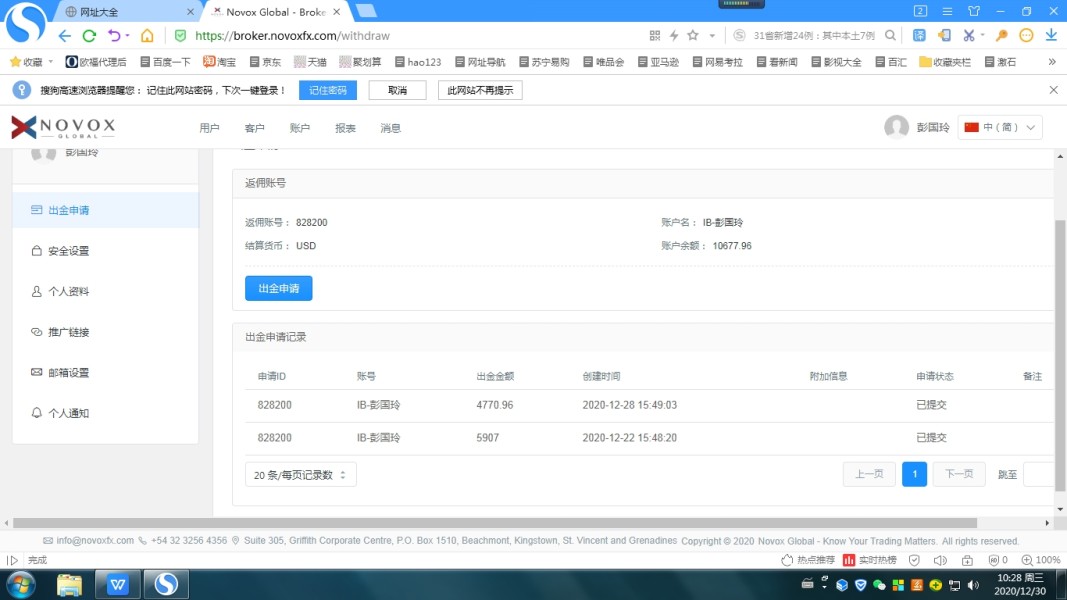This screenshot has width=1067, height=600.
Task: Click the 跳至 page number input field
Action: click(1040, 474)
